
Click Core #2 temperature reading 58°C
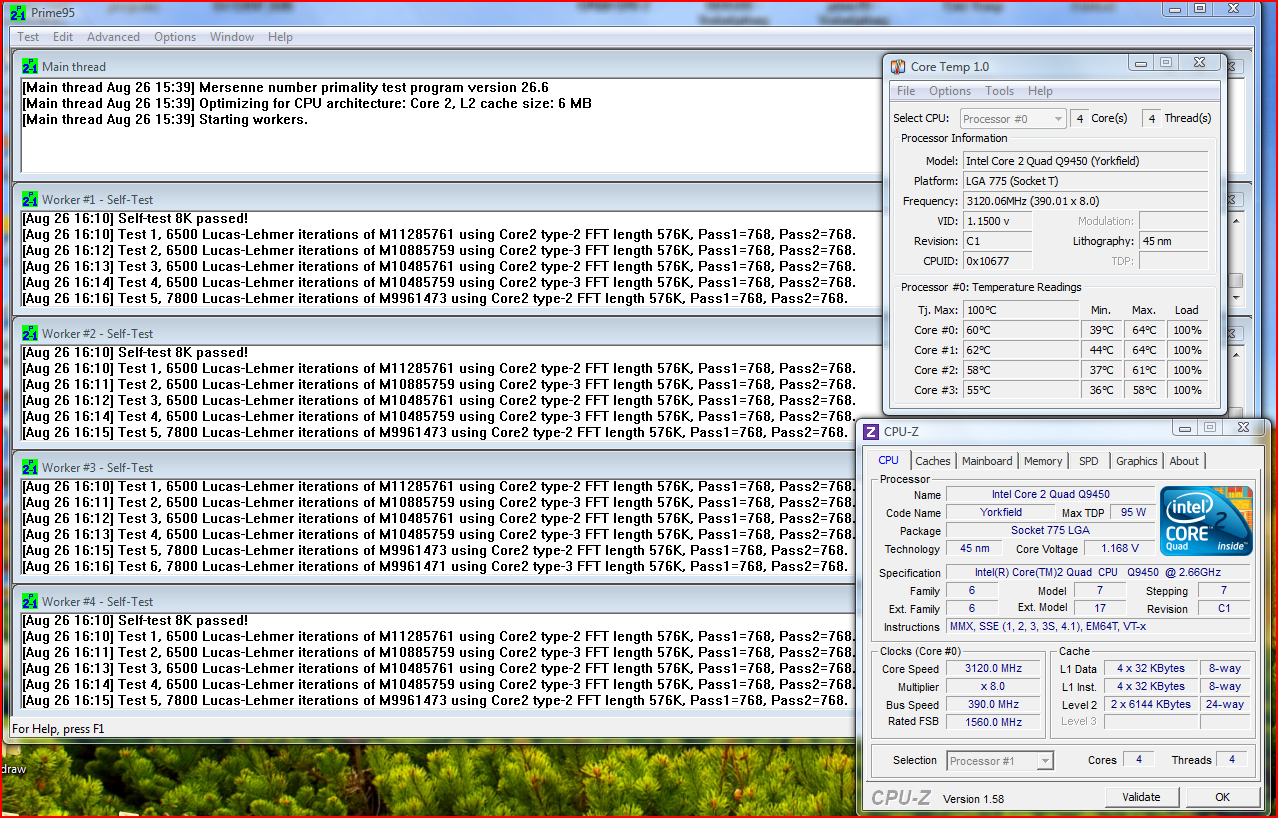(x=1020, y=370)
